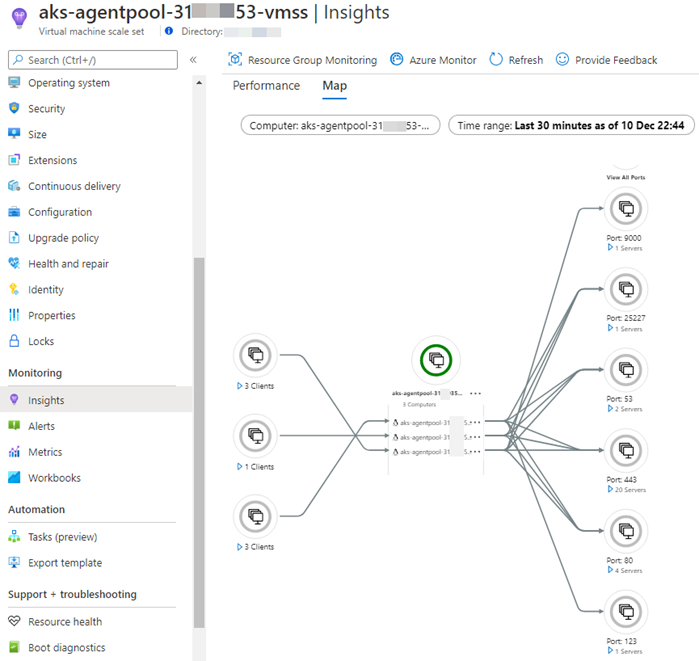The height and width of the screenshot is (661, 699).
Task: Select the Port 9000 server group node
Action: pos(626,208)
